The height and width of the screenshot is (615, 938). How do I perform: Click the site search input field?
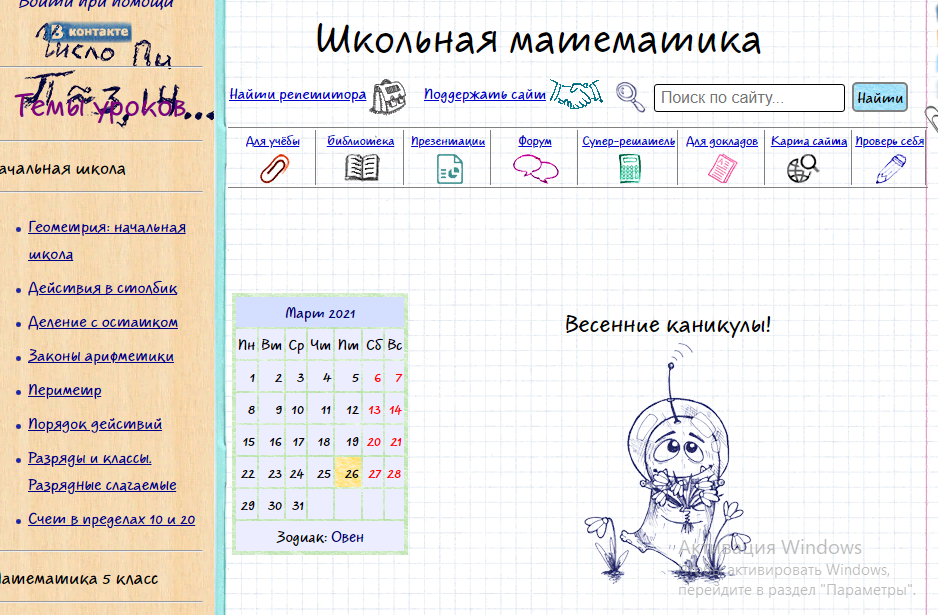tap(749, 98)
